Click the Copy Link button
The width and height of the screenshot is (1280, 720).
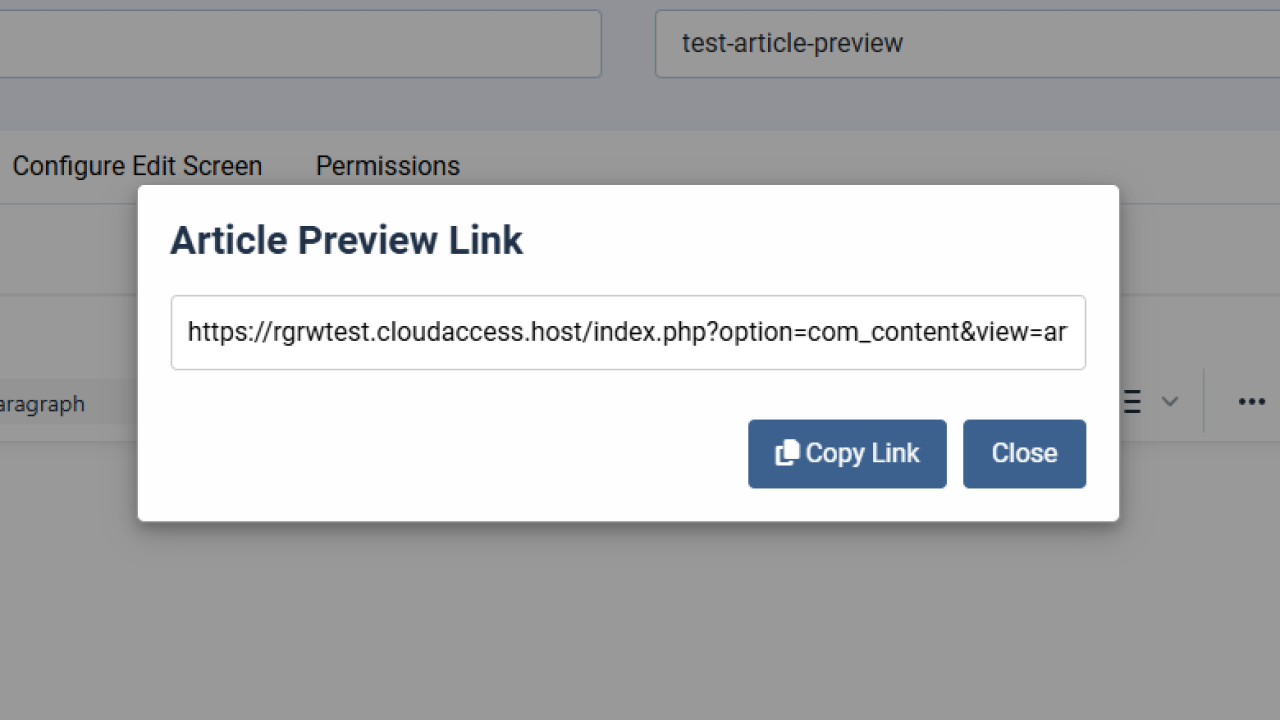click(847, 453)
